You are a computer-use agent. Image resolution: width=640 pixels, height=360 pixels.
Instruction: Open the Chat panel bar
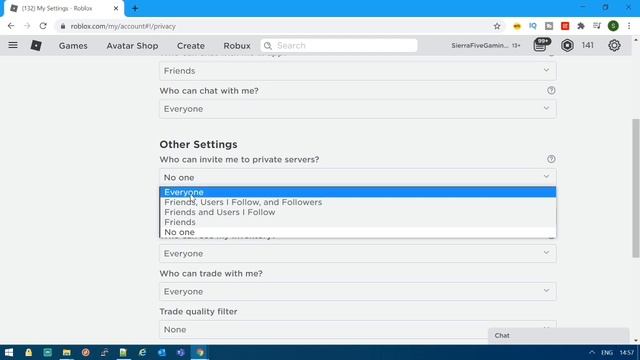tap(558, 336)
